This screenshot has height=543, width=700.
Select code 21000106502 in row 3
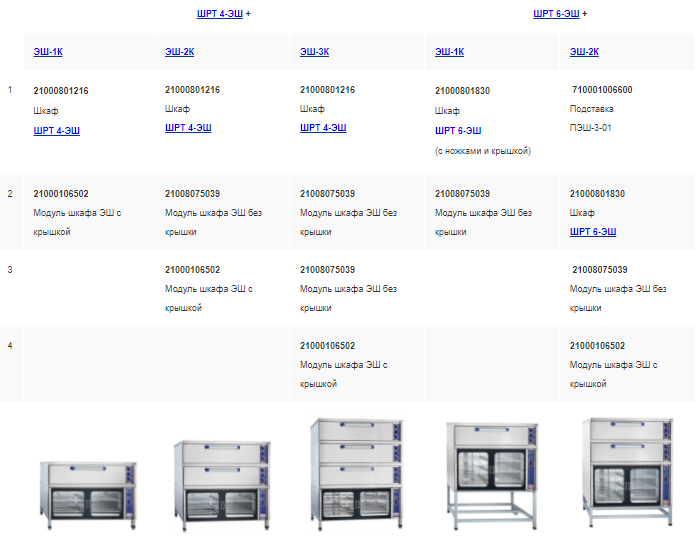coord(192,270)
